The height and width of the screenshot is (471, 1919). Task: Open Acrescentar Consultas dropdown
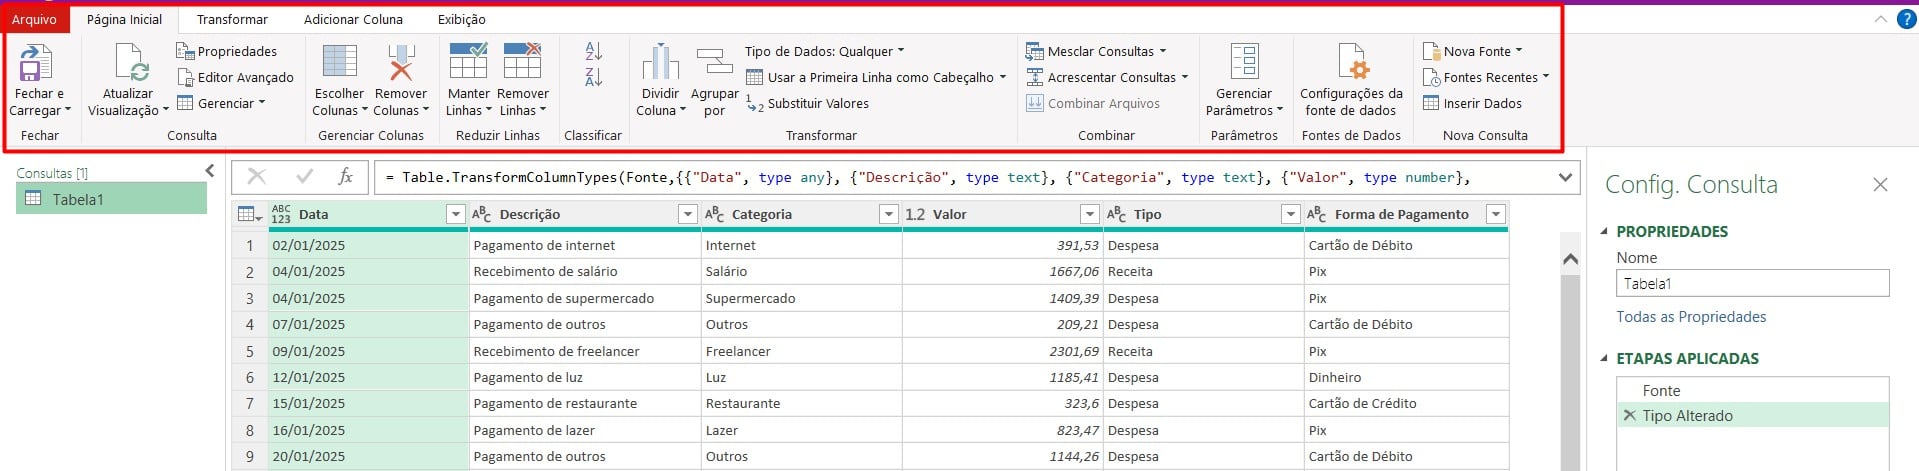pos(1107,77)
